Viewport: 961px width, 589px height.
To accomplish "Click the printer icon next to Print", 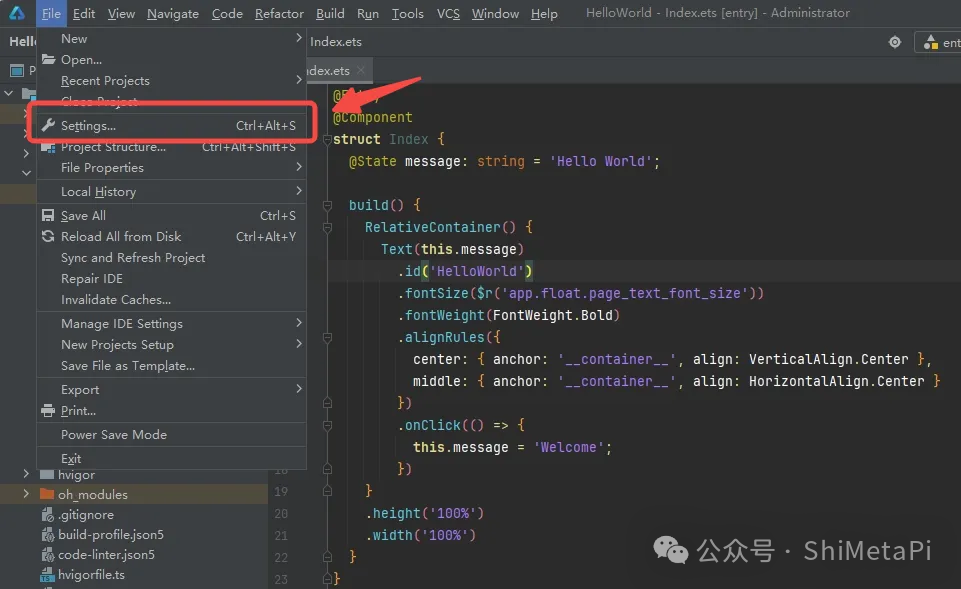I will coord(48,411).
